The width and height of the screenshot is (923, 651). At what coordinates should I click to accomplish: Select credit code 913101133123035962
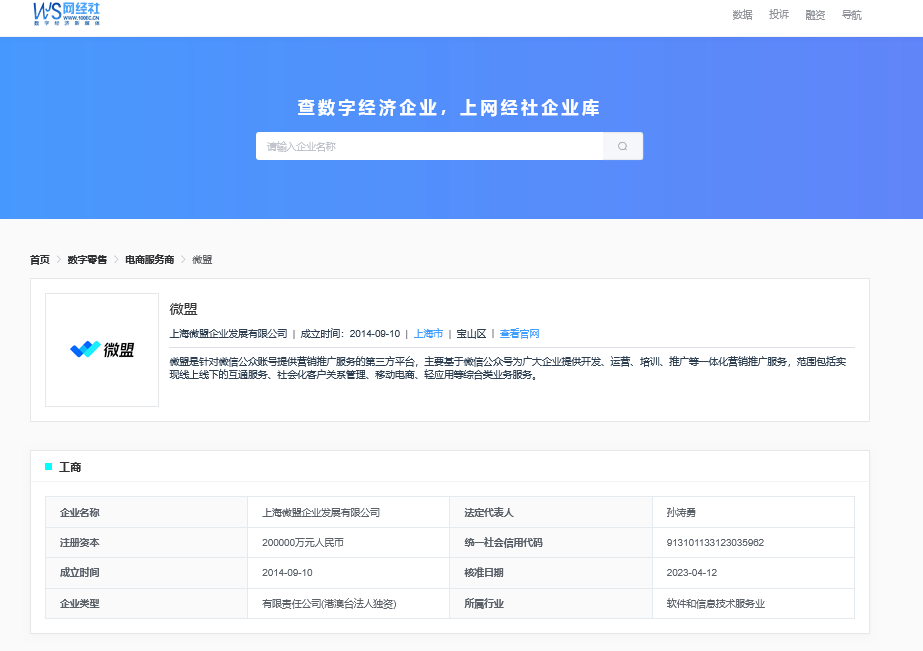(715, 543)
